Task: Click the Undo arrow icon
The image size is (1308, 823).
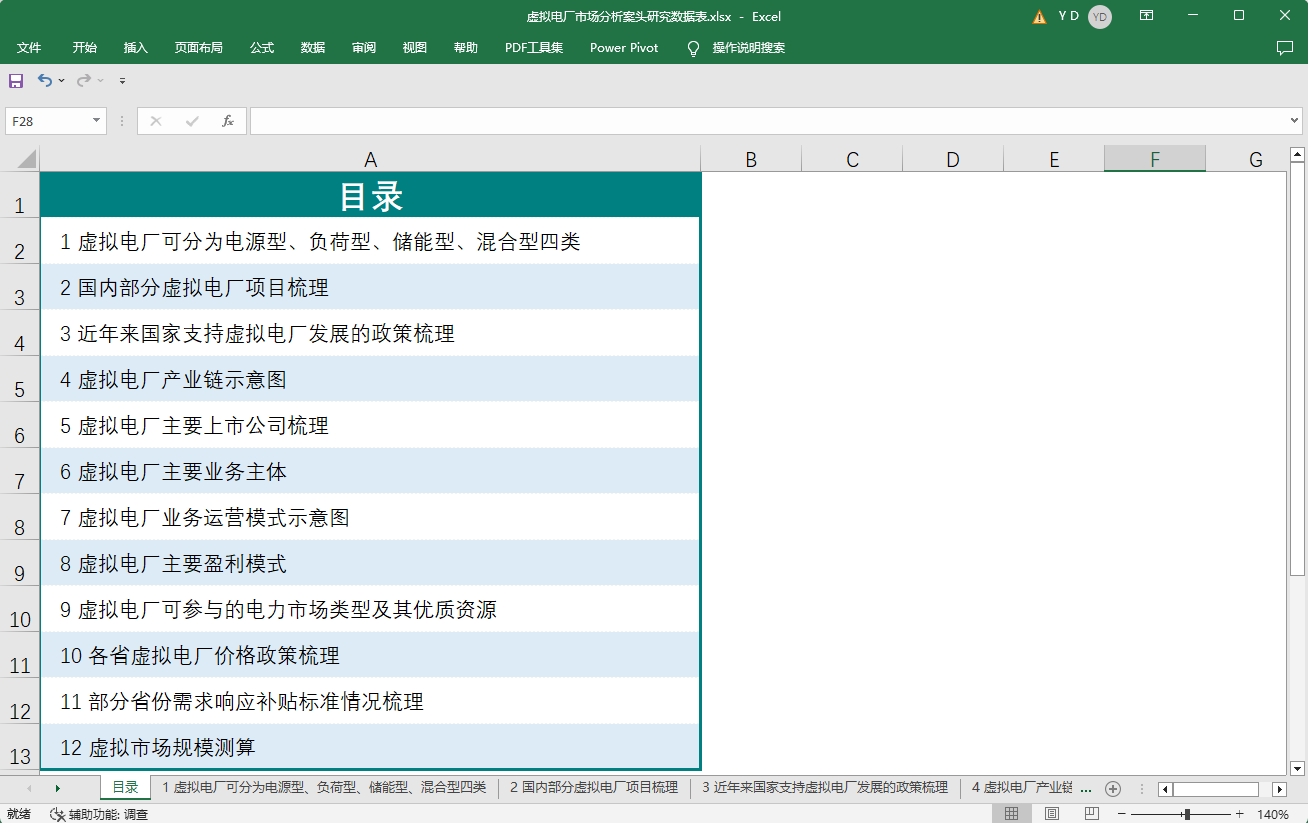Action: click(x=45, y=80)
